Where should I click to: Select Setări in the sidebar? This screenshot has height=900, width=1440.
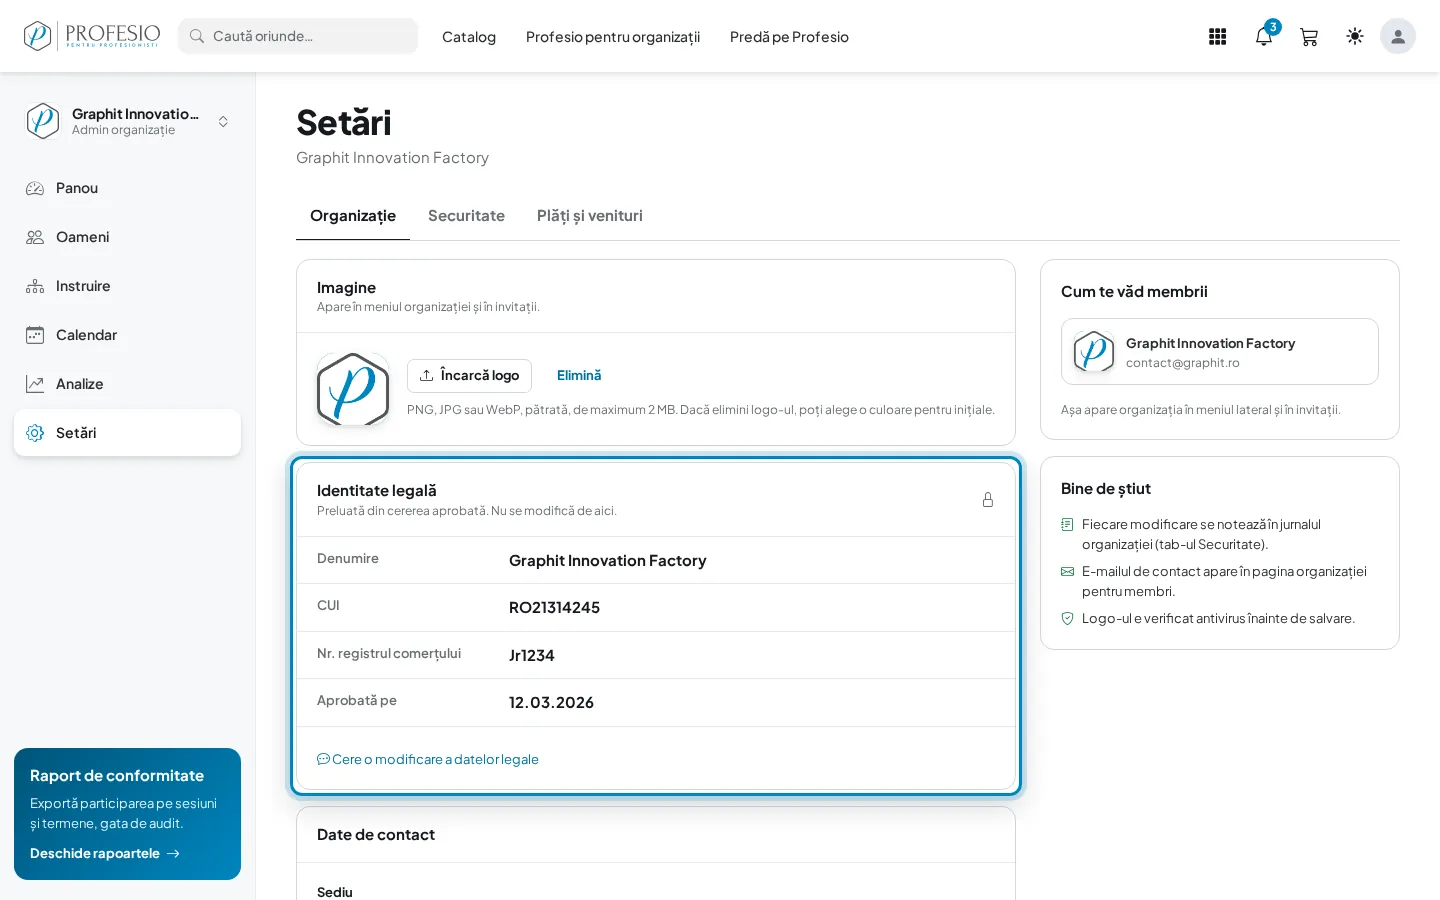(127, 433)
